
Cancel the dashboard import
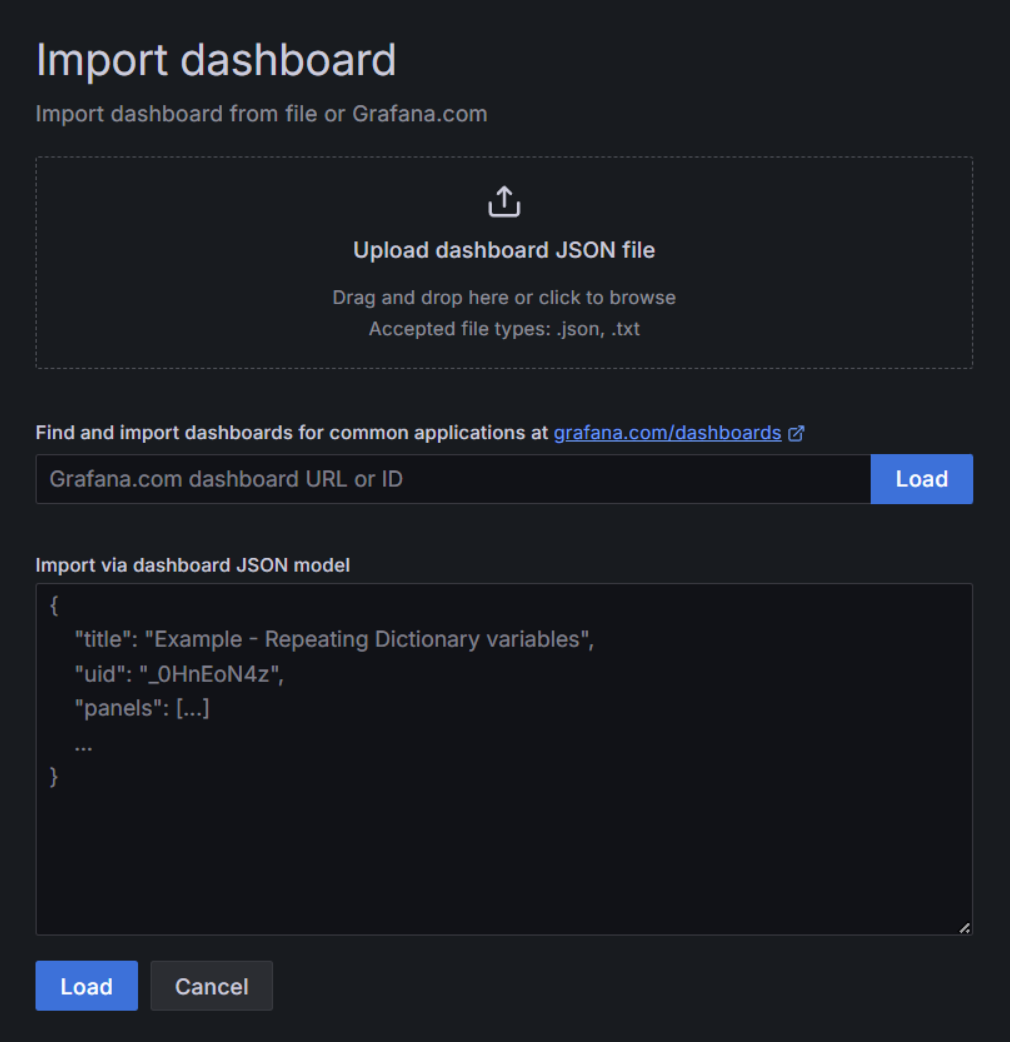211,986
